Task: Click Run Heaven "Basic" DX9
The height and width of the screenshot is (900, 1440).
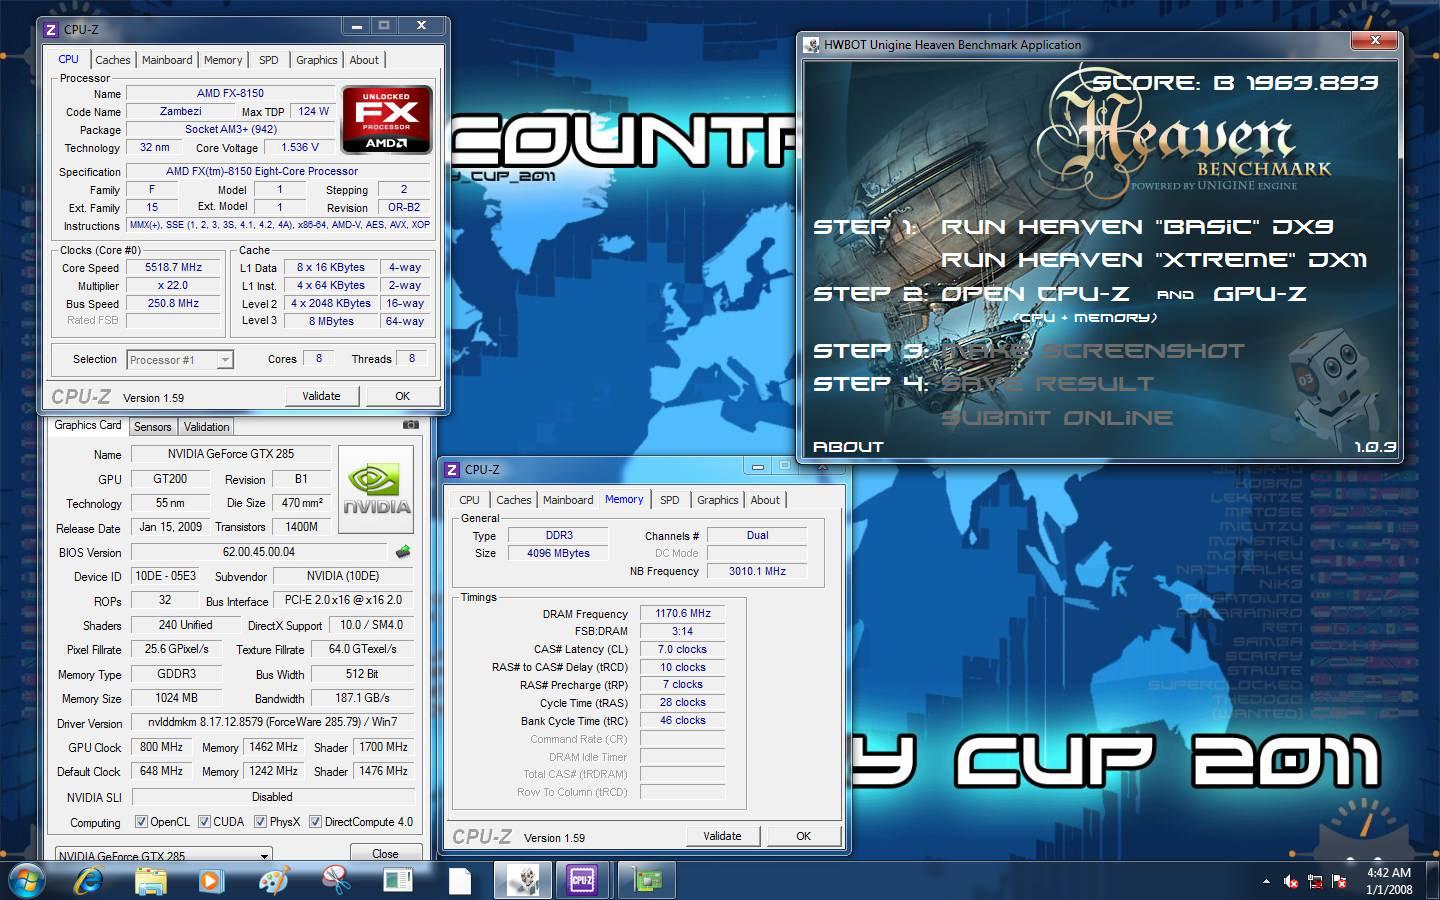Action: (1137, 227)
